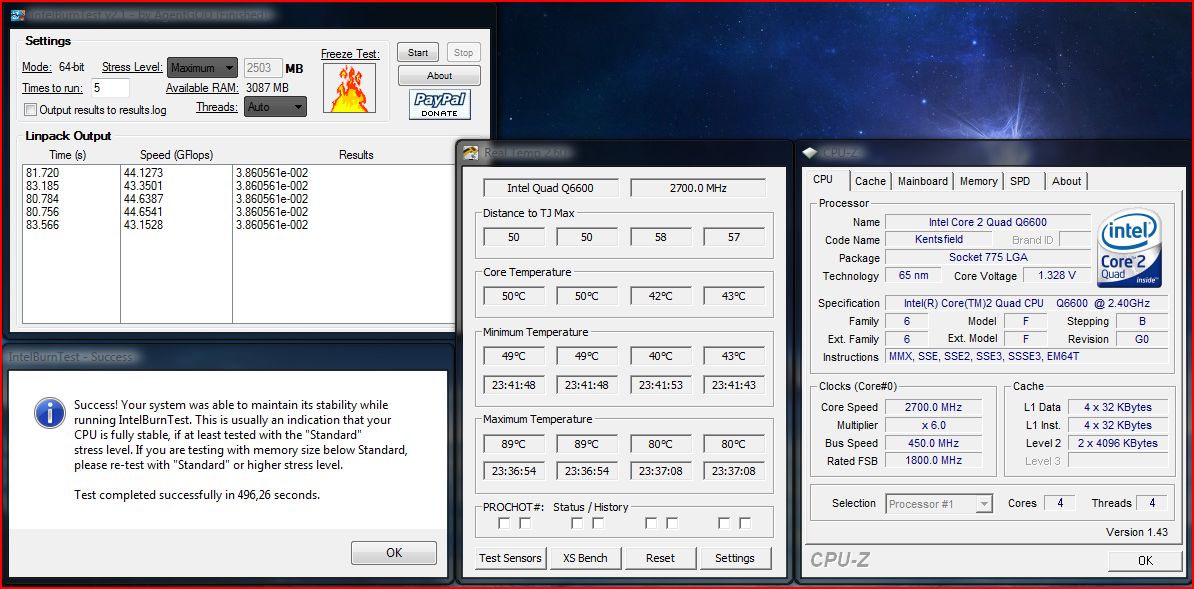Click the 40°C Minimum Temperature value

[x=660, y=356]
